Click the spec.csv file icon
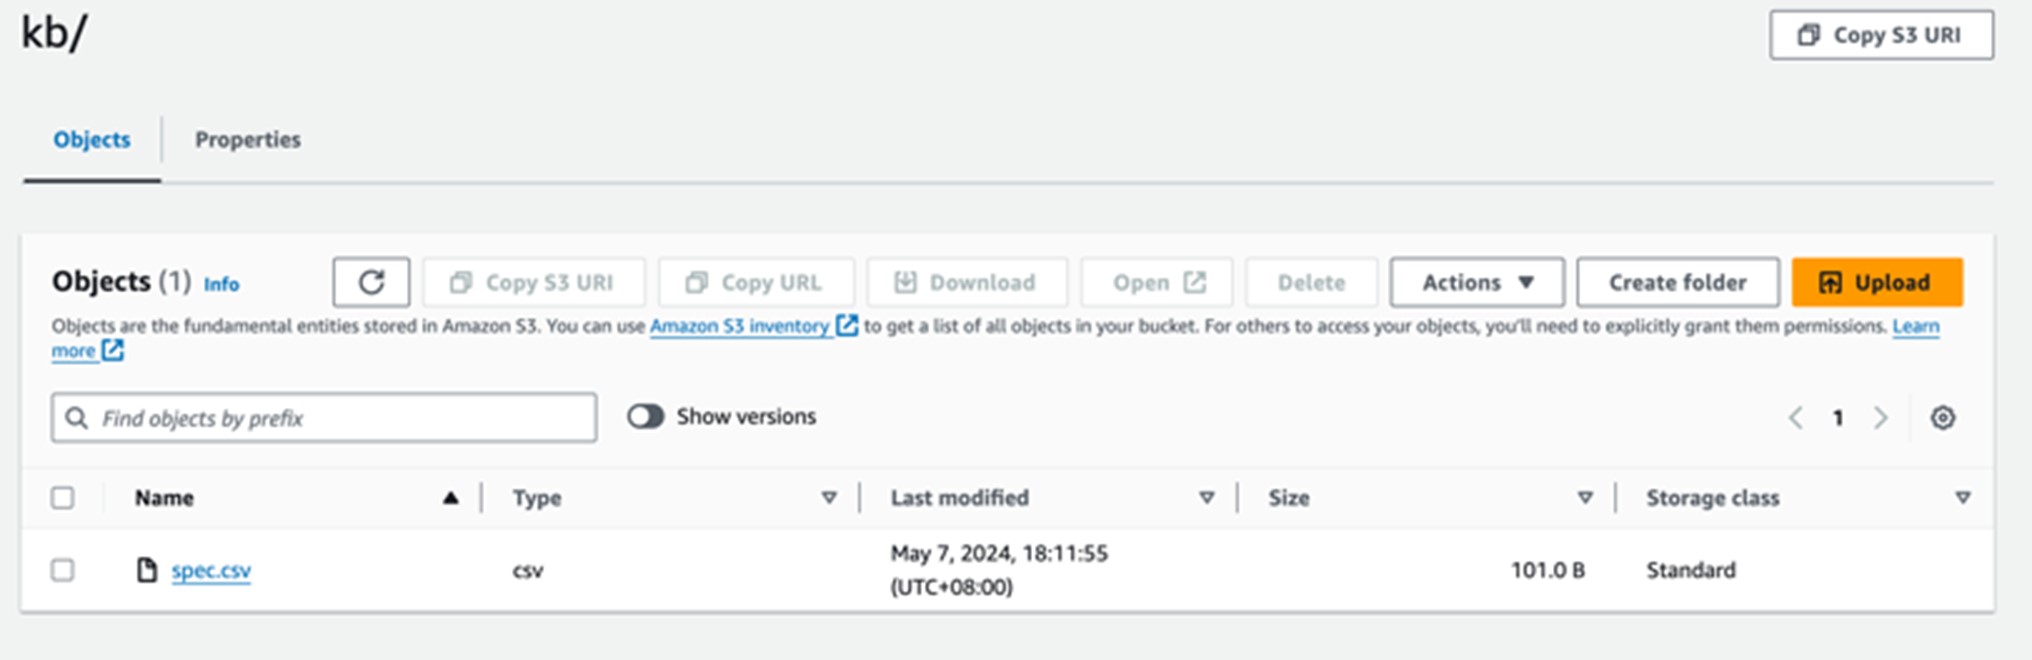The width and height of the screenshot is (2032, 660). 147,570
